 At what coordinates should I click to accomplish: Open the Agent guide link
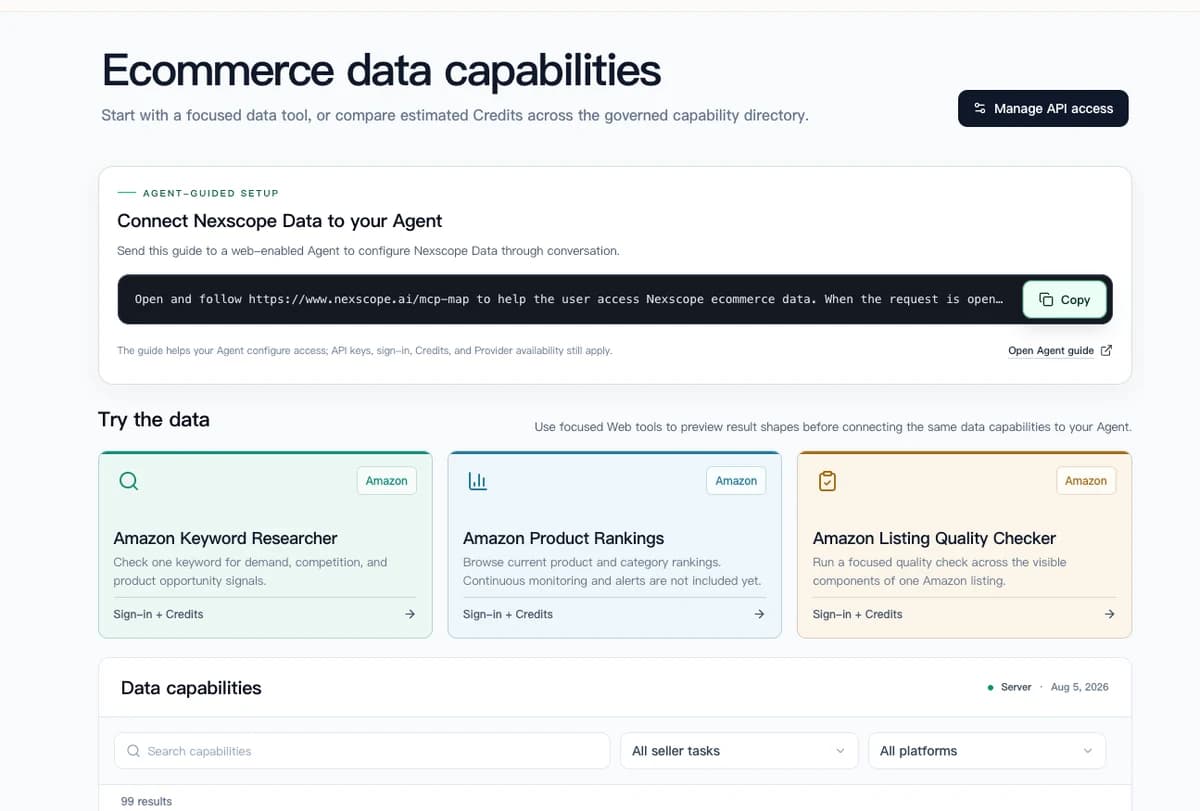point(1051,350)
